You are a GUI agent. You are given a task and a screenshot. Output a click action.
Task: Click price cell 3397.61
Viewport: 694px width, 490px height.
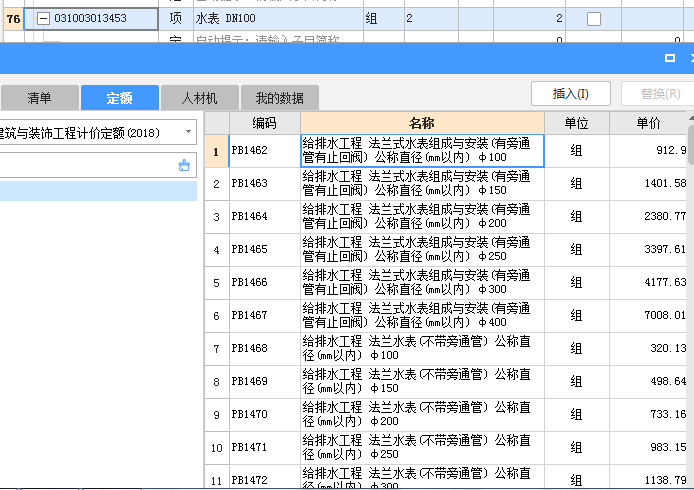point(648,250)
